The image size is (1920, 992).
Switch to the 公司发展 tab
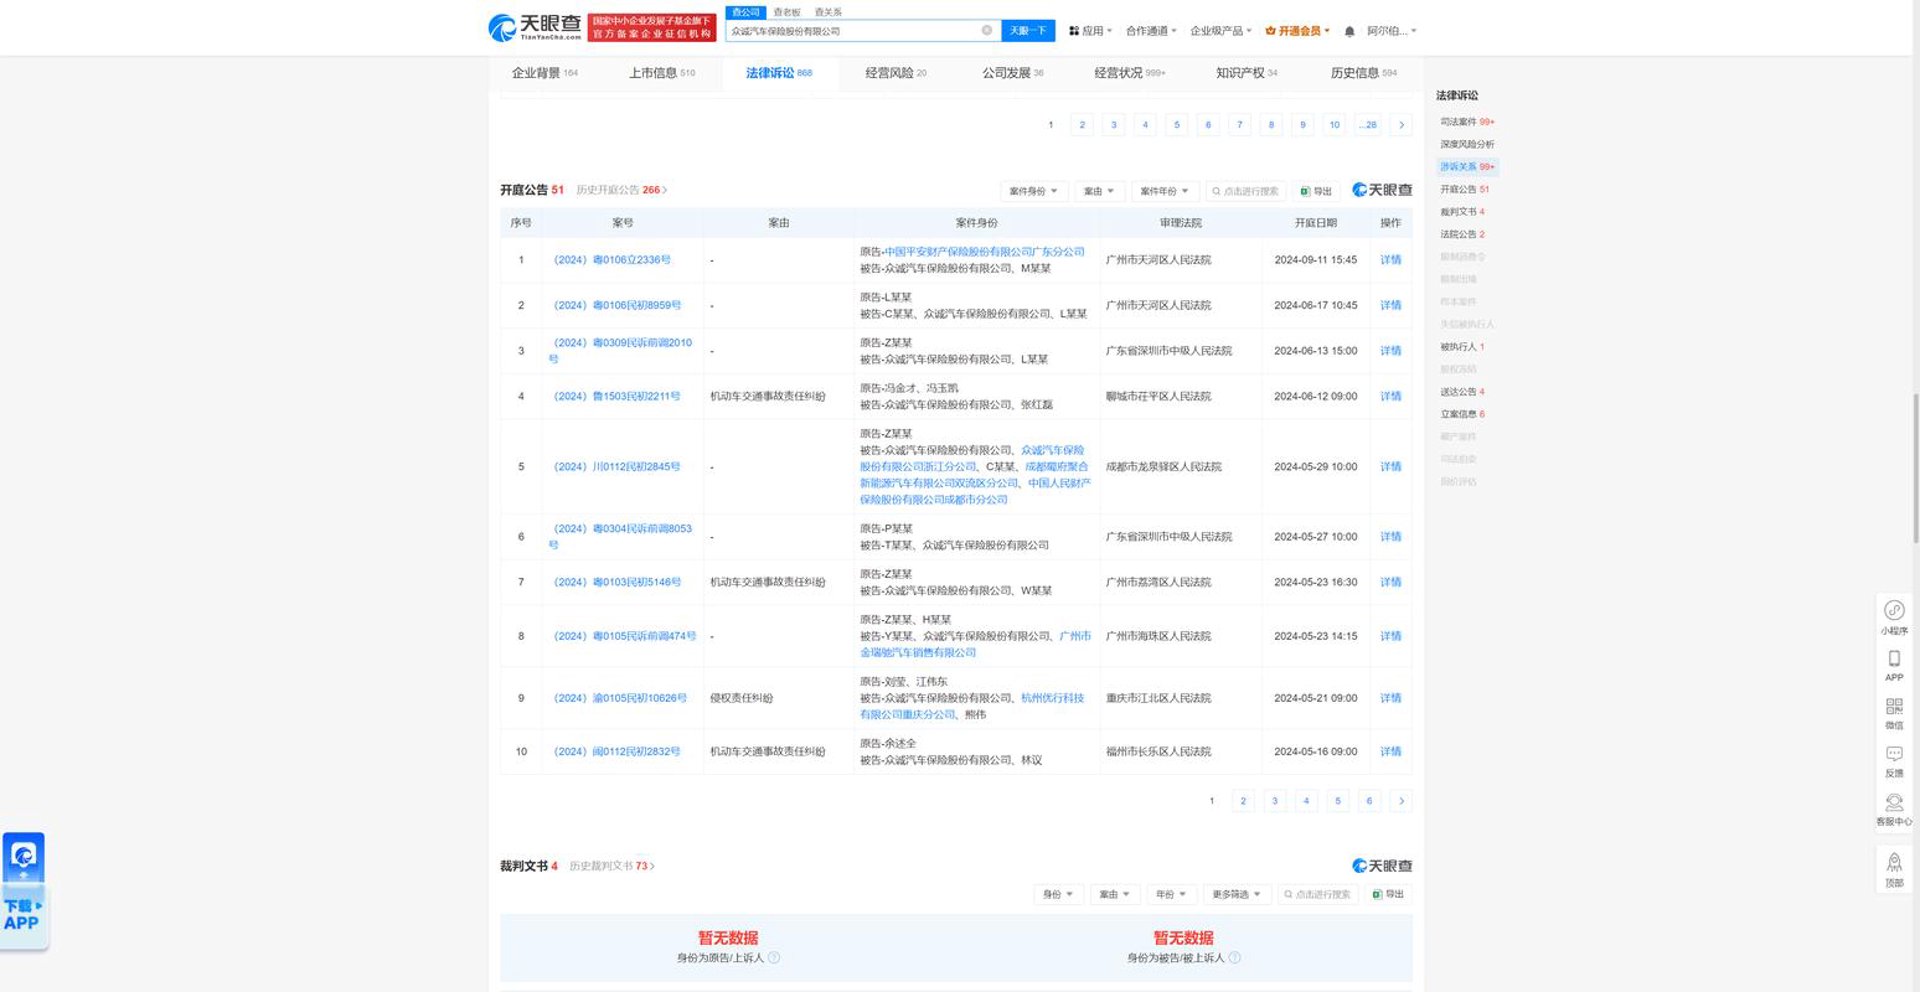coord(1013,73)
